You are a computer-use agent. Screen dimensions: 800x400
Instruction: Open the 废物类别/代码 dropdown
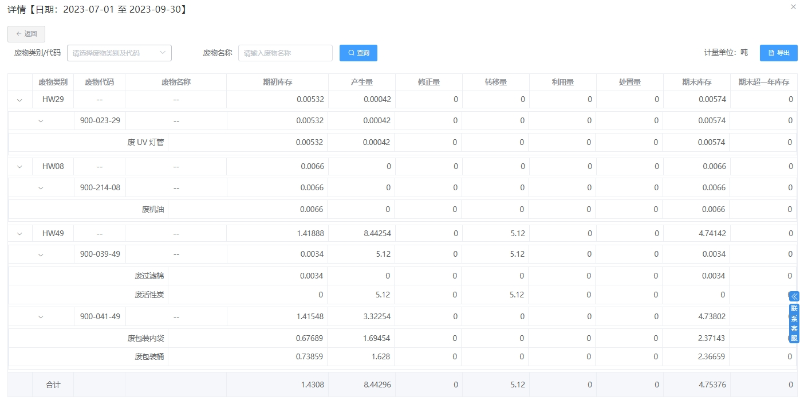pos(119,53)
